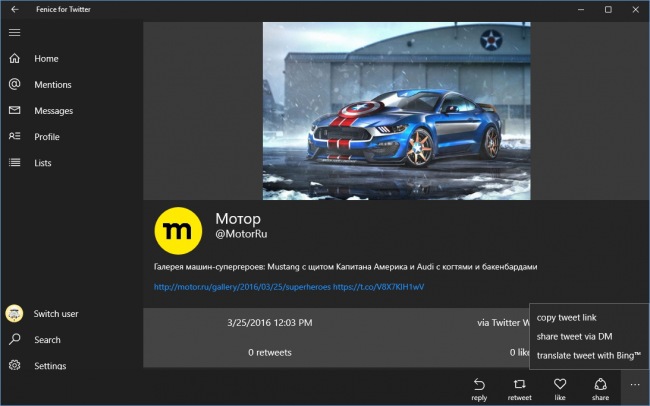Image resolution: width=650 pixels, height=406 pixels.
Task: Select translate tweet with Bing
Action: [589, 355]
